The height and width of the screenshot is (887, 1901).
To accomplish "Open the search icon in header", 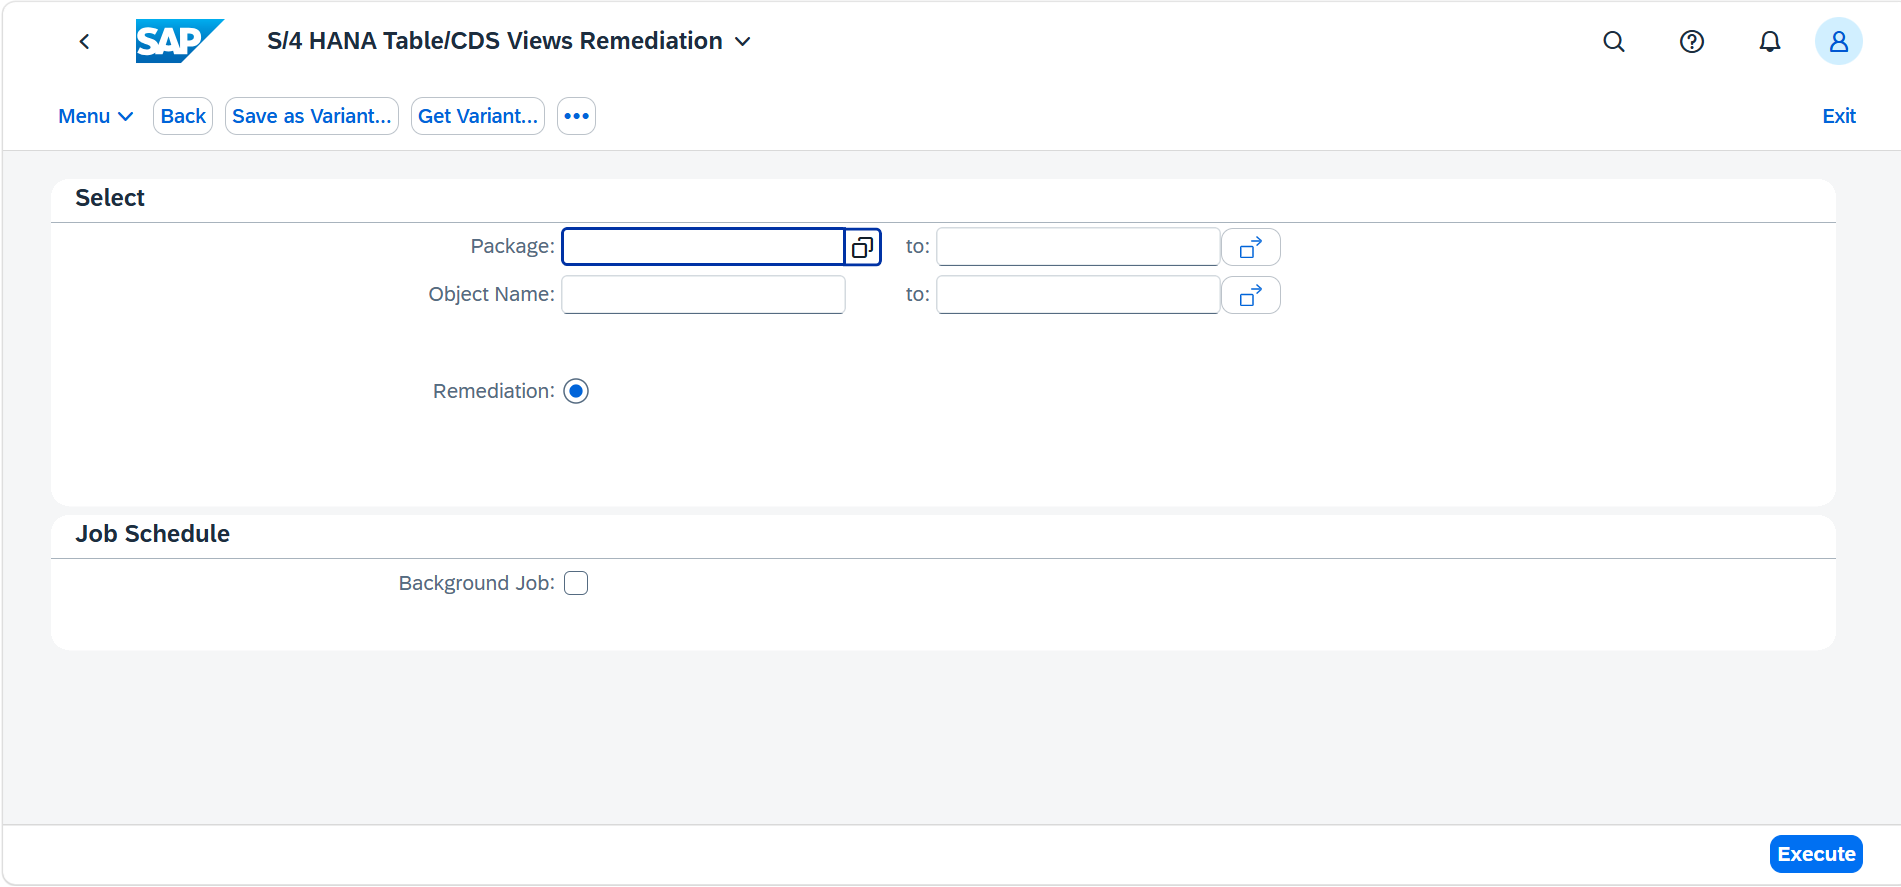I will coord(1614,41).
